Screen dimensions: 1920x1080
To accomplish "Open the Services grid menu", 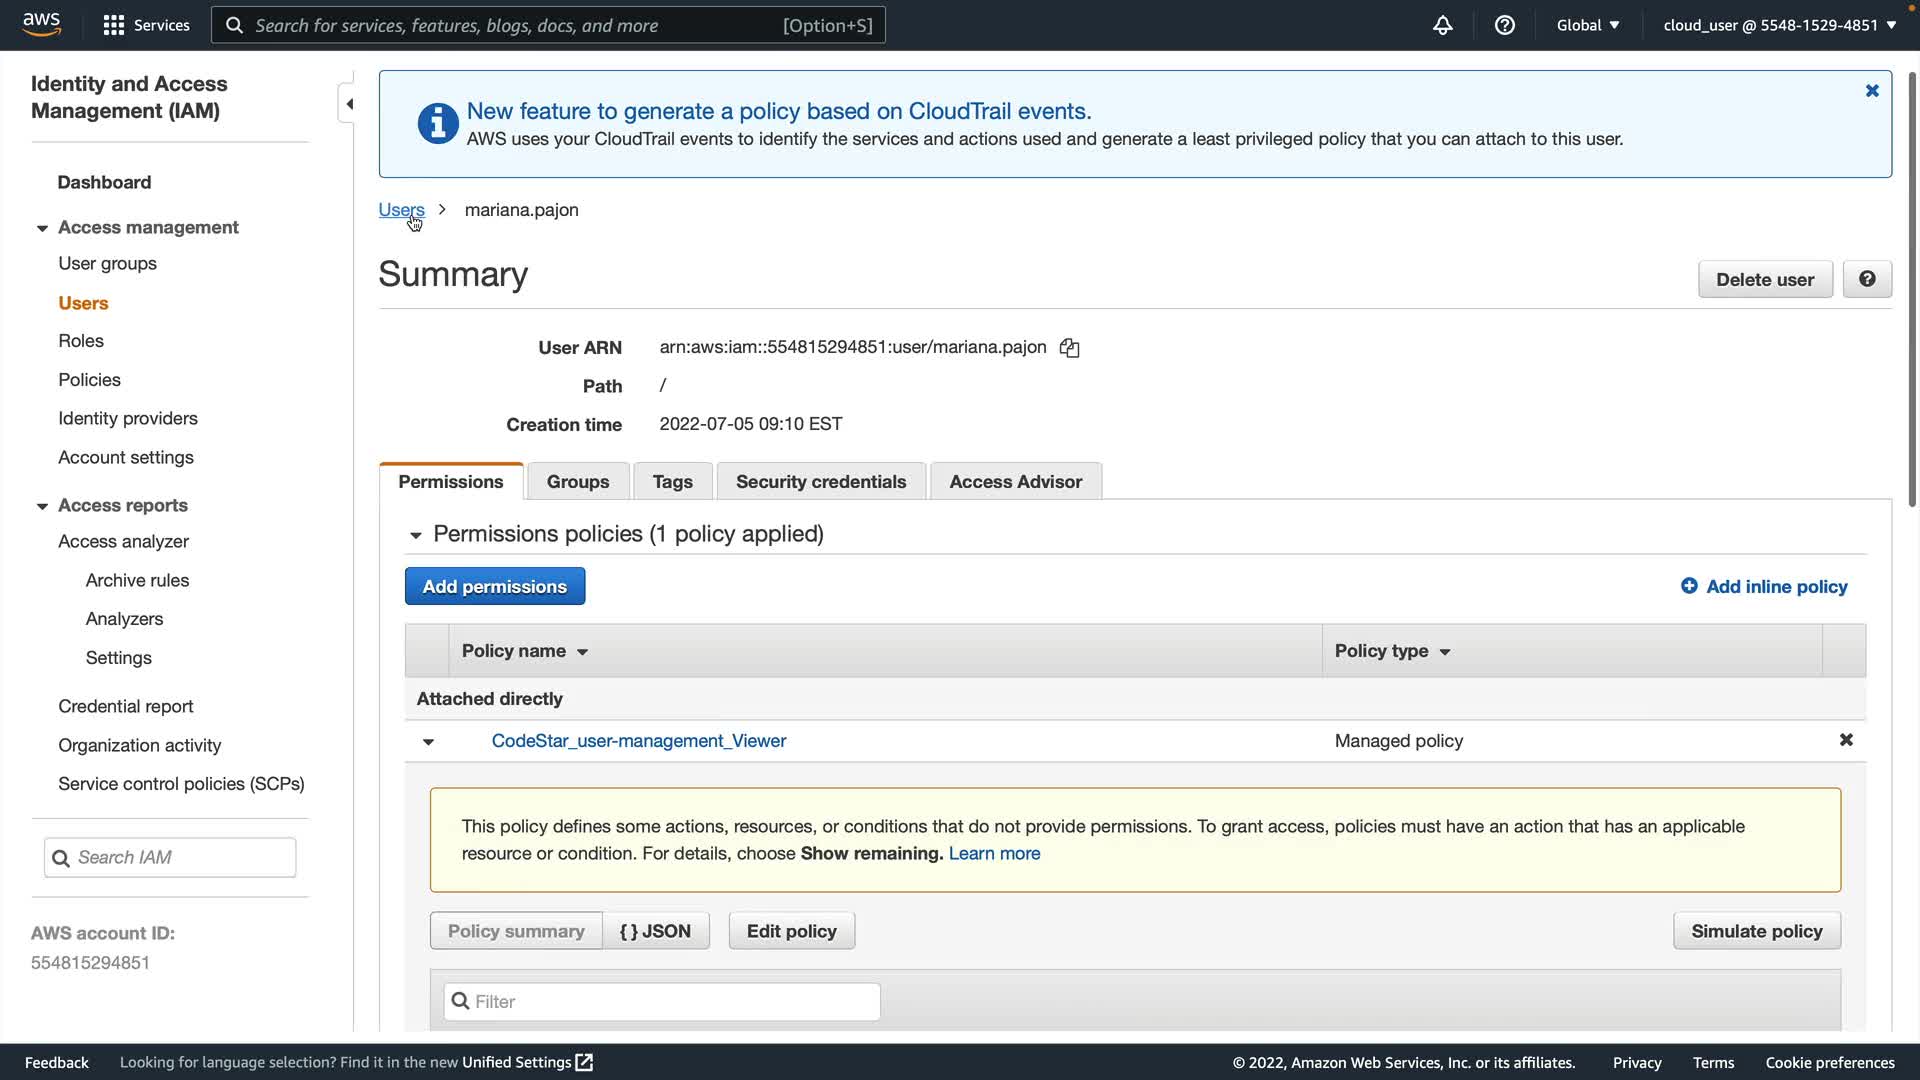I will pyautogui.click(x=146, y=25).
